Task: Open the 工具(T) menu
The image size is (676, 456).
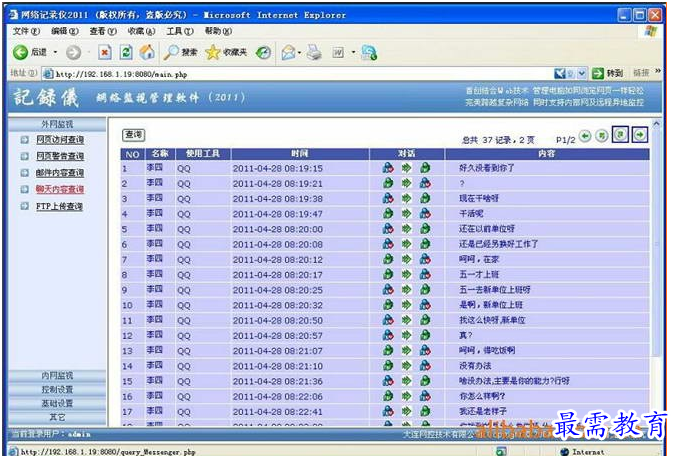Action: point(180,31)
